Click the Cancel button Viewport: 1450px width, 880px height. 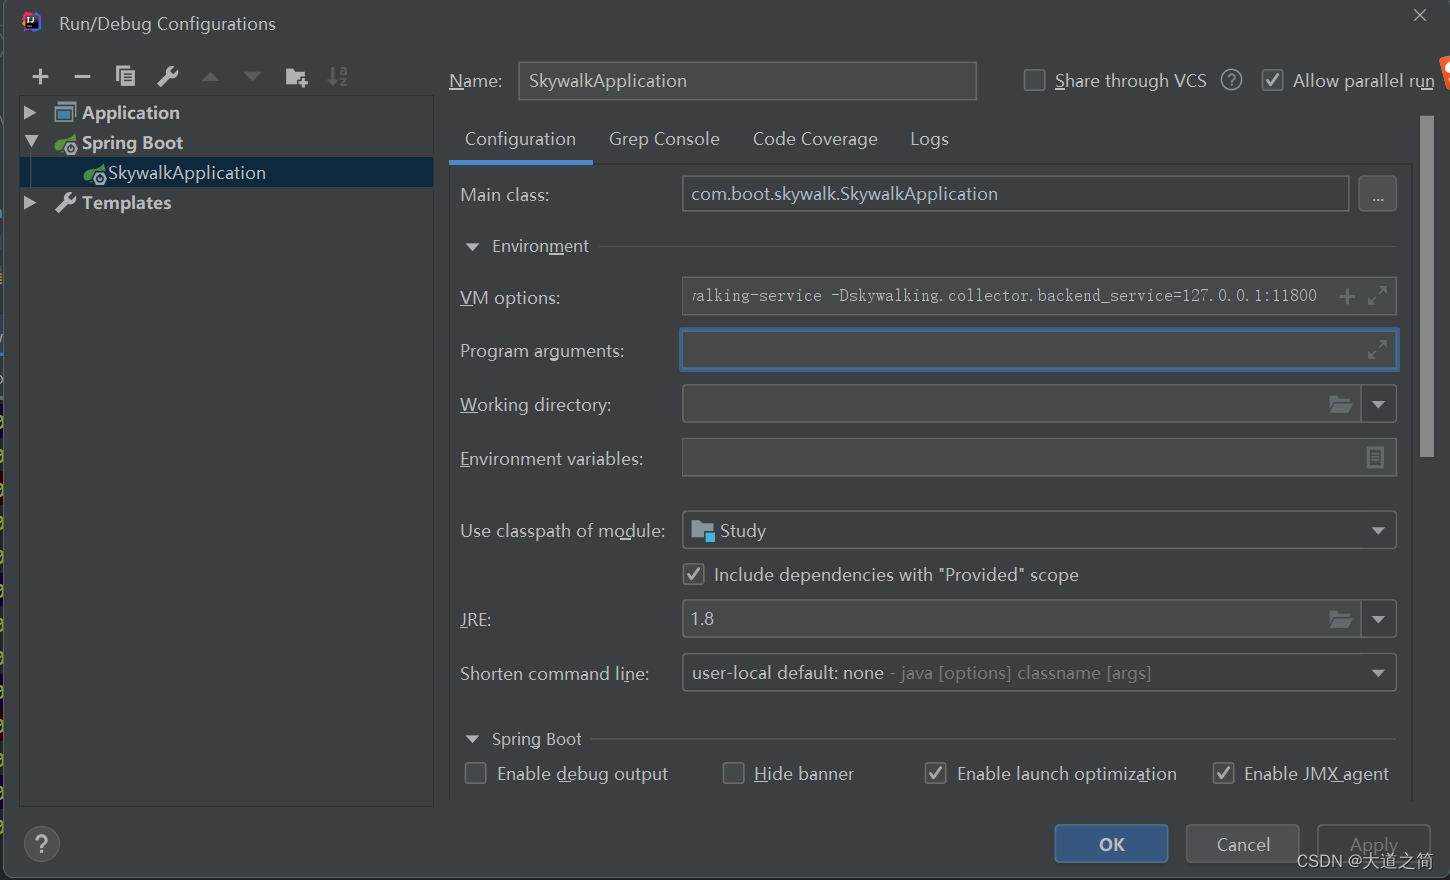coord(1243,844)
